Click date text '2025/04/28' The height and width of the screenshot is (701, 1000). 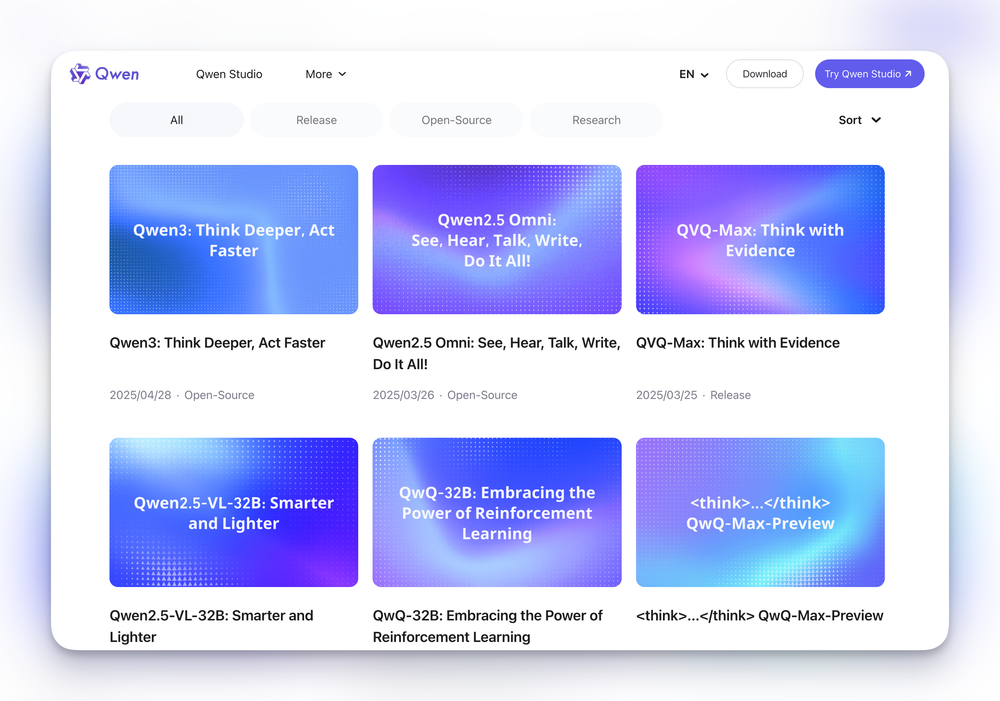140,395
